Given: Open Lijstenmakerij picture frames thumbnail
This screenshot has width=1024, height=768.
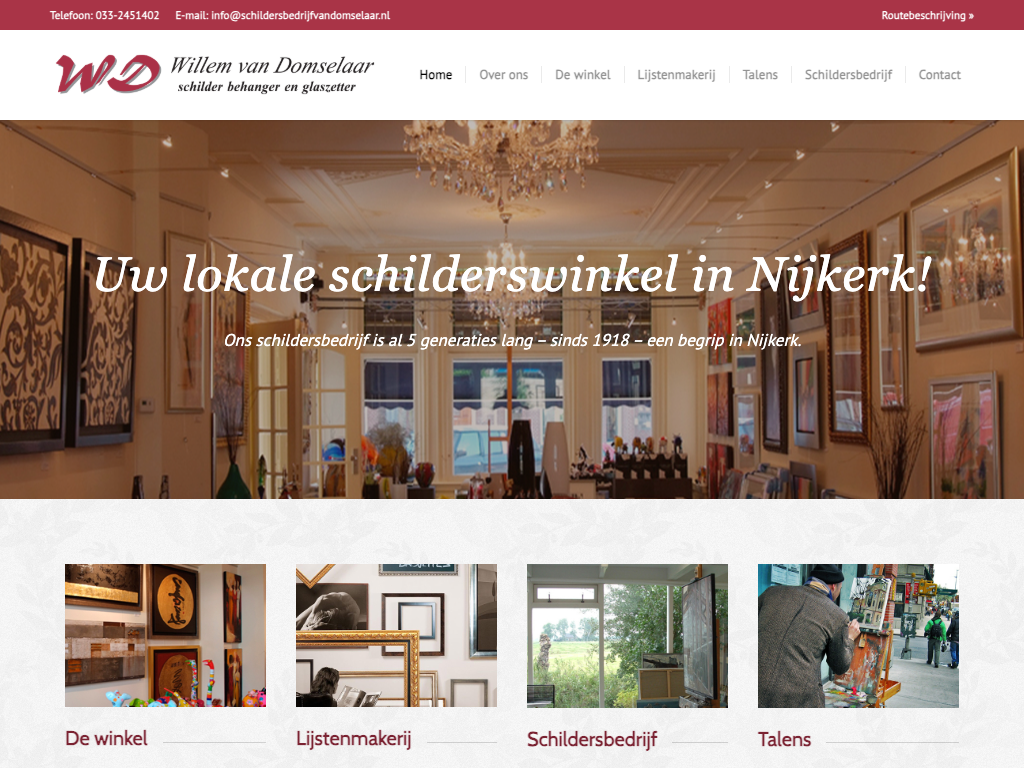Looking at the screenshot, I should (x=396, y=635).
